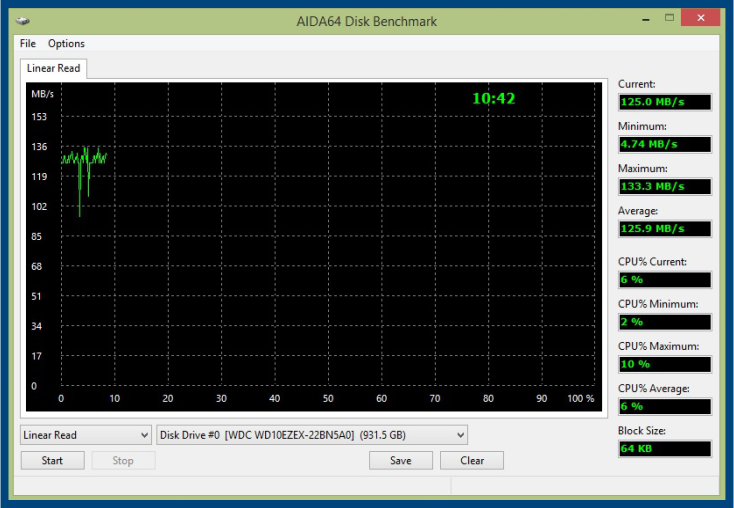The height and width of the screenshot is (508, 734).
Task: Click the Block Size: label
Action: click(642, 431)
